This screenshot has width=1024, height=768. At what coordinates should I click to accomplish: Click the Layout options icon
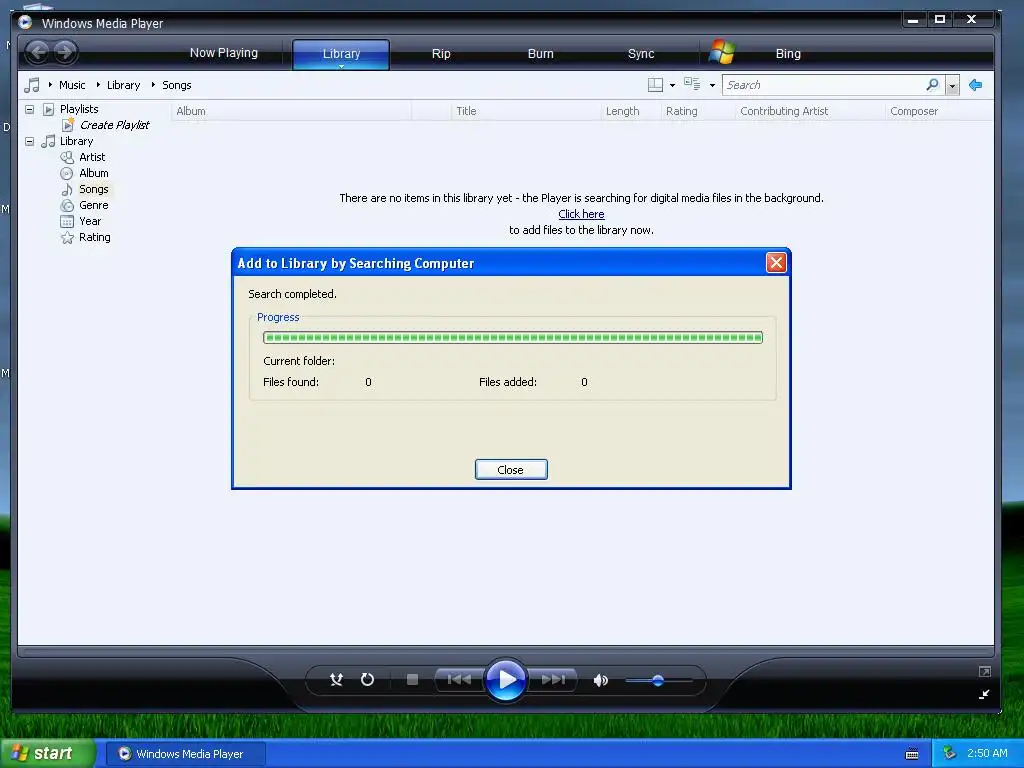click(655, 85)
